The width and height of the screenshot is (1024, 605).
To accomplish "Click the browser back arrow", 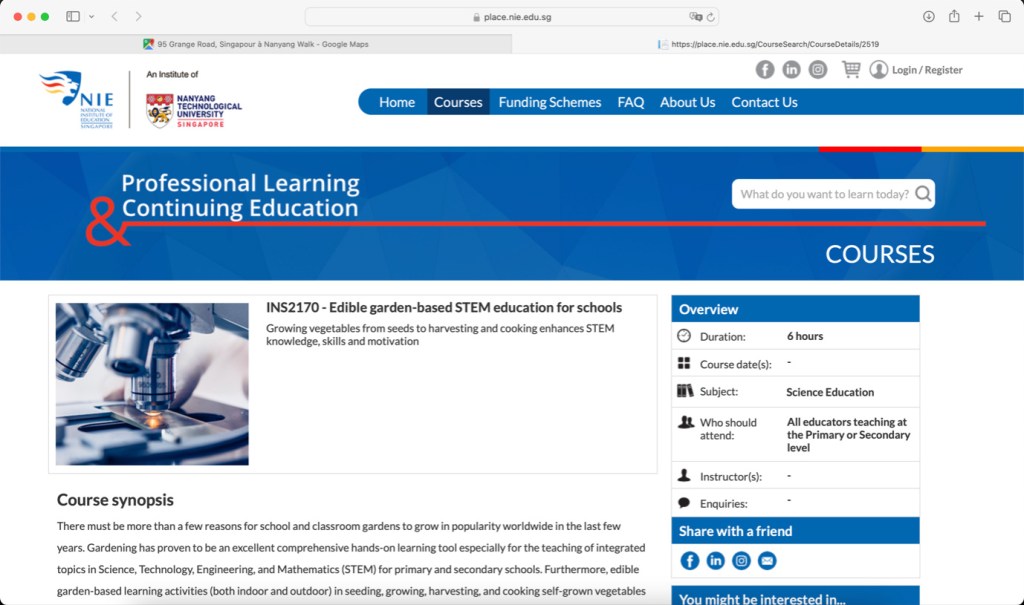I will (115, 16).
